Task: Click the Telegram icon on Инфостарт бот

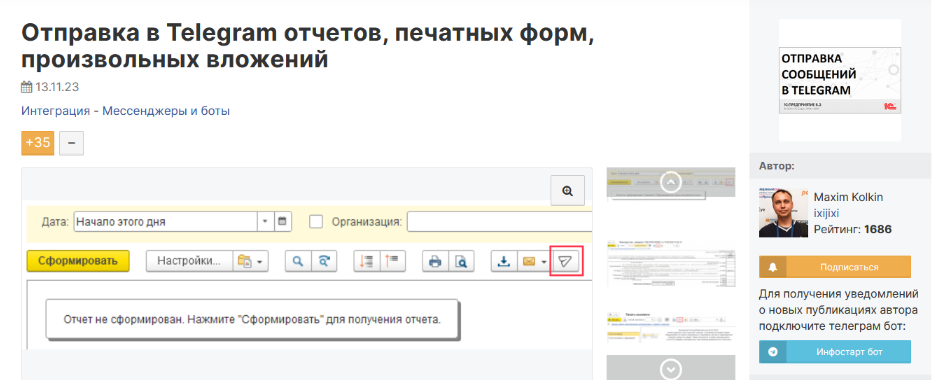Action: pyautogui.click(x=773, y=351)
